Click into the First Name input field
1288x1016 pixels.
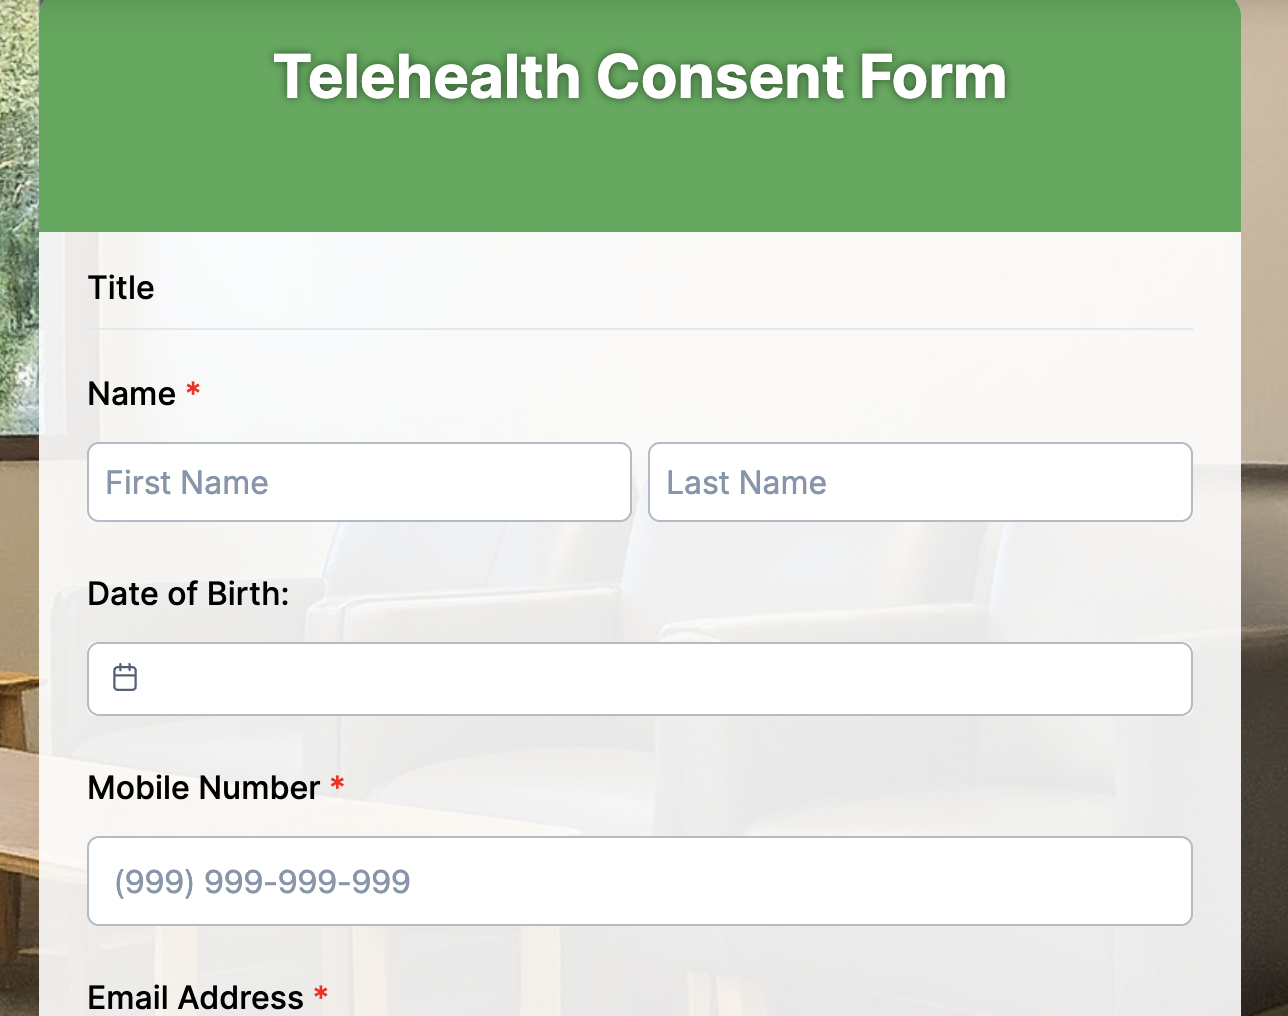[359, 482]
